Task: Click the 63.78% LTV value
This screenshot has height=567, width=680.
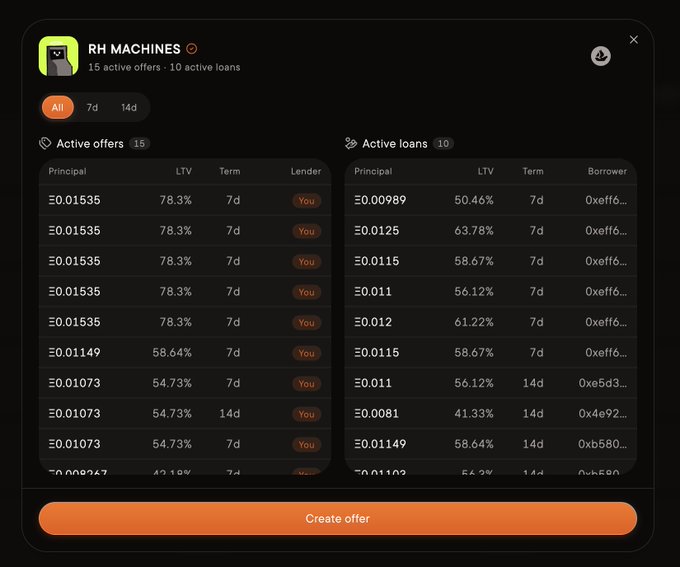Action: [474, 230]
